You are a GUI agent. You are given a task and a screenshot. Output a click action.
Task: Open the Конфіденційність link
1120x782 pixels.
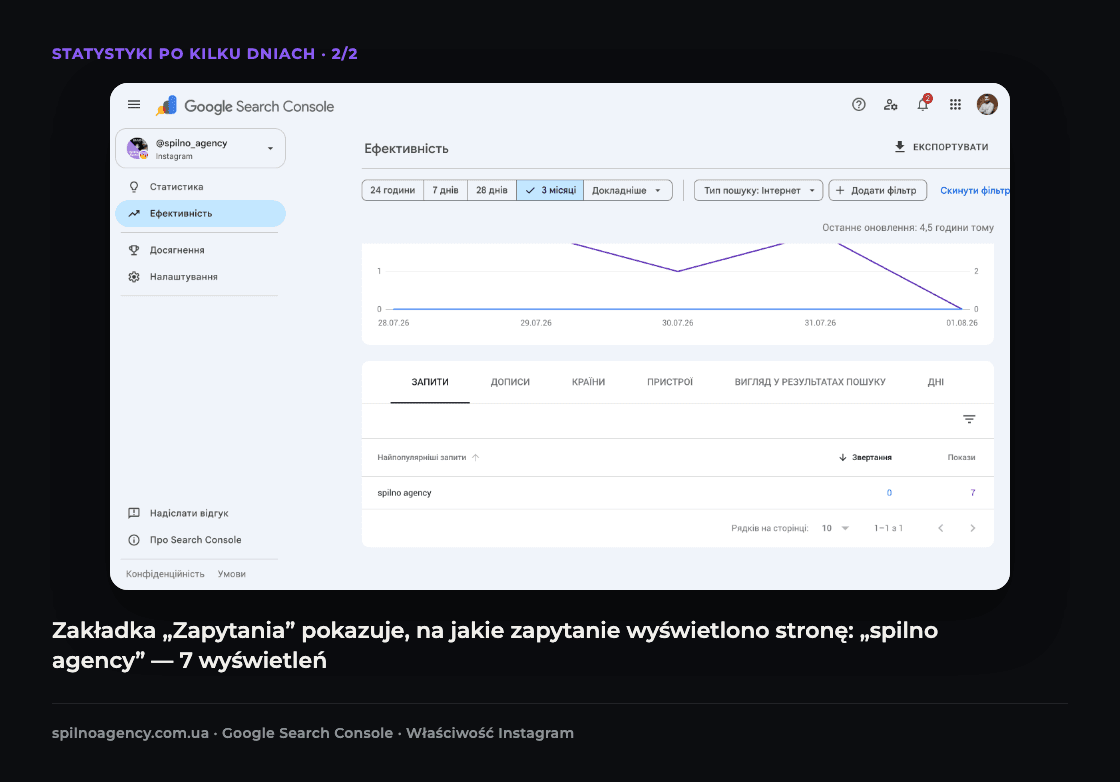click(165, 573)
